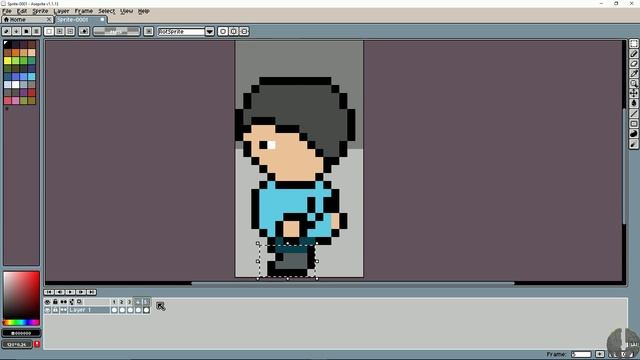The height and width of the screenshot is (360, 640).
Task: Open the Frame menu
Action: [84, 11]
